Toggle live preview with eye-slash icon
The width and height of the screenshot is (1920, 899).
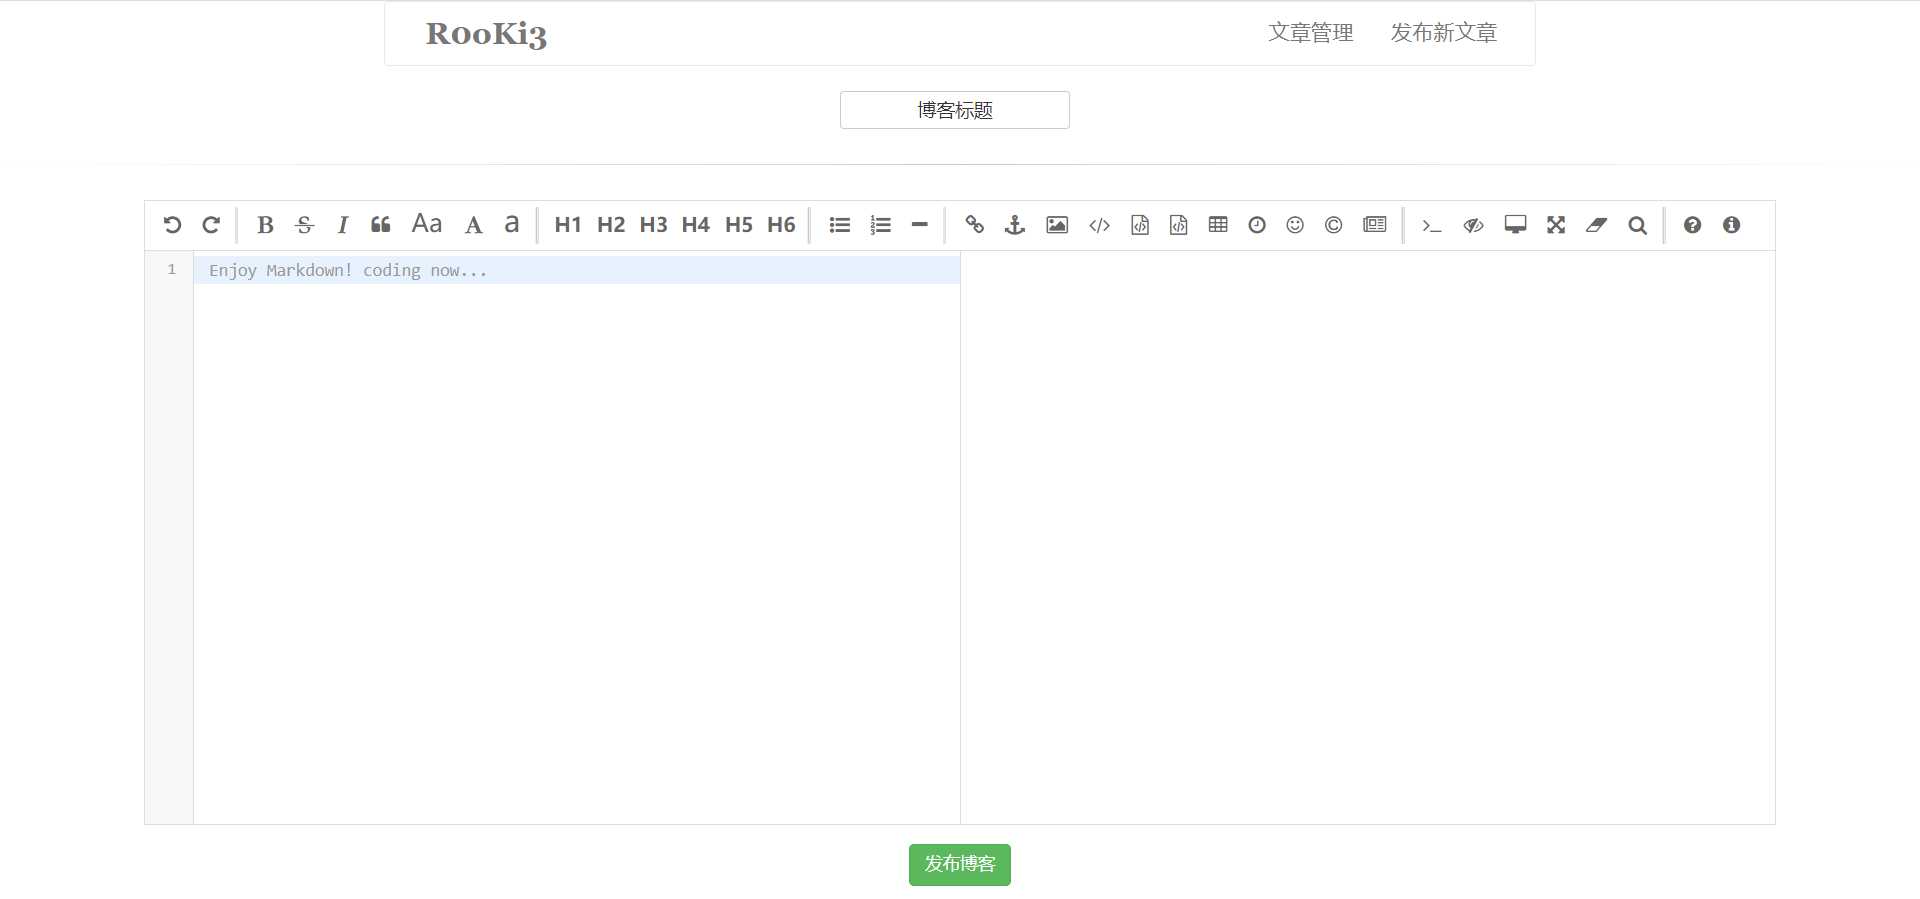[x=1473, y=225]
